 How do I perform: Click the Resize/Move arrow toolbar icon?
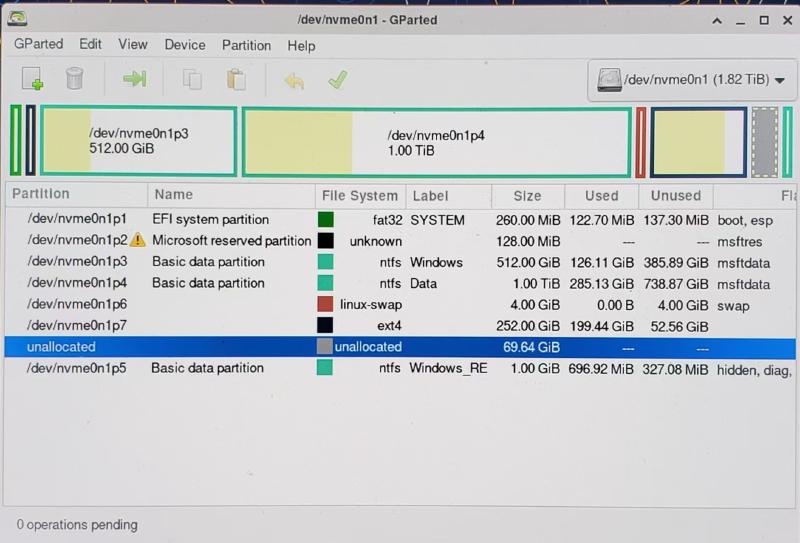tap(135, 79)
